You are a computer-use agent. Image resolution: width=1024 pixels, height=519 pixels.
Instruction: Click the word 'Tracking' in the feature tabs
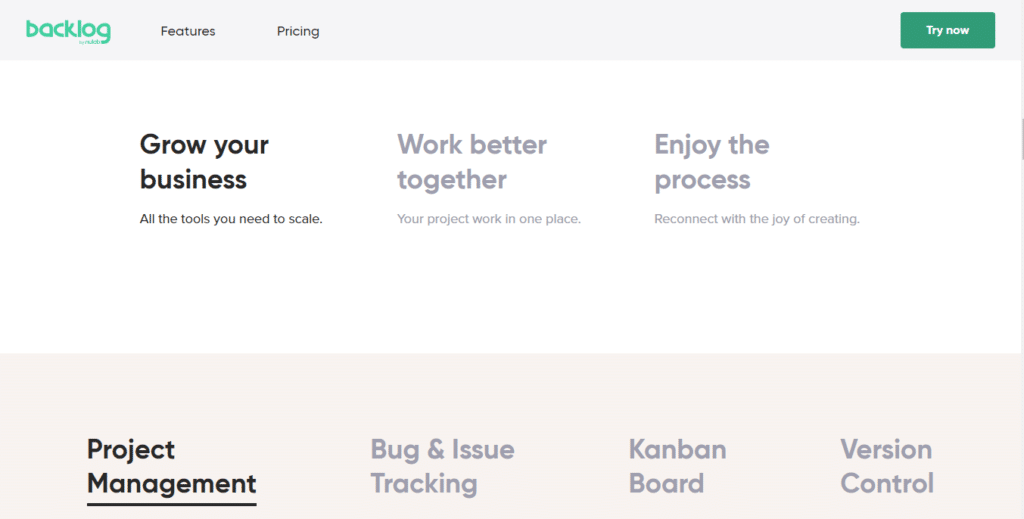pyautogui.click(x=424, y=484)
